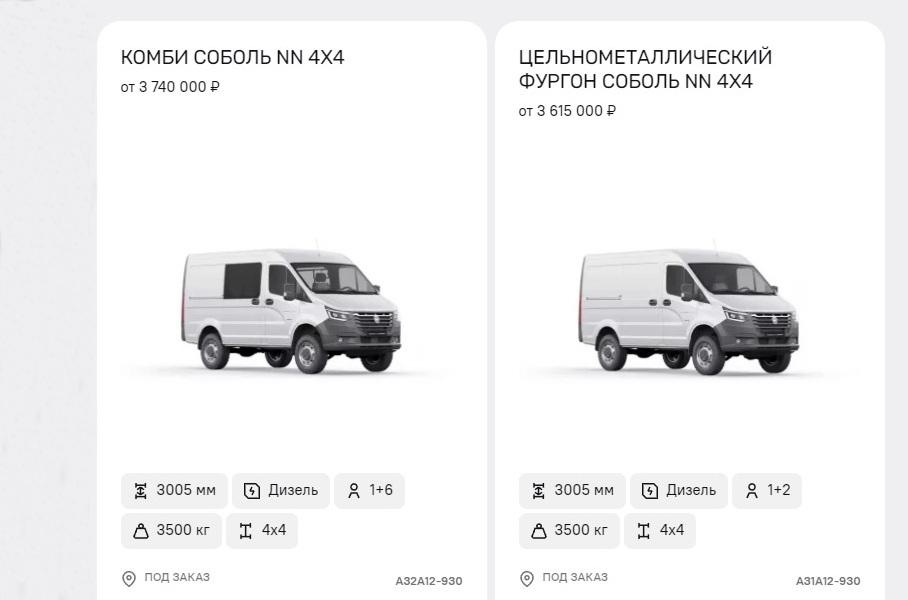
Task: Click the fuel icon on Цельнометаллический Фургон card
Action: [650, 490]
